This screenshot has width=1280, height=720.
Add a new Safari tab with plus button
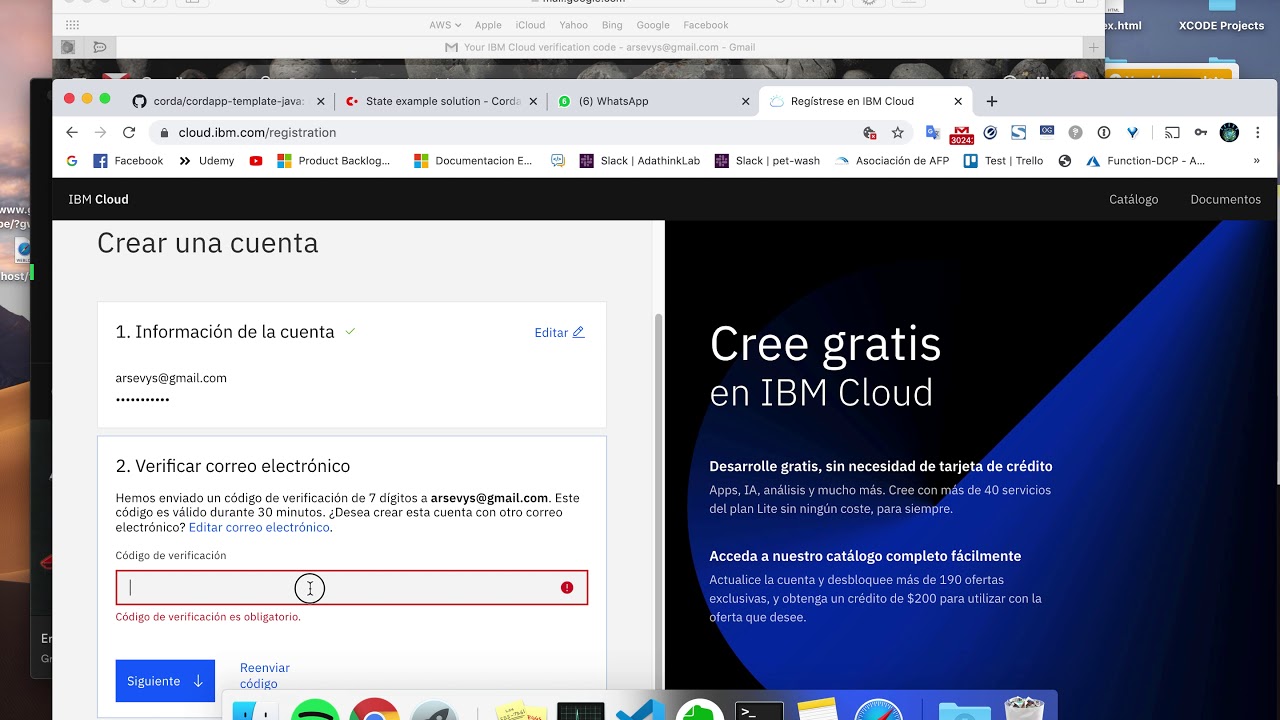(1094, 47)
